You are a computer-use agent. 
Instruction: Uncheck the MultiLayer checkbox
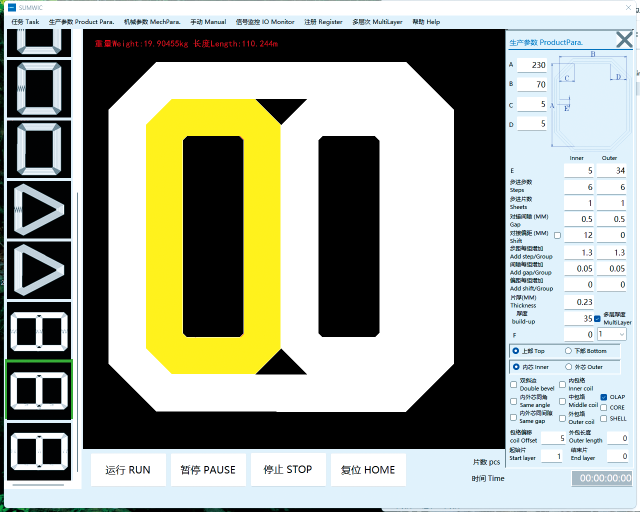tap(598, 318)
